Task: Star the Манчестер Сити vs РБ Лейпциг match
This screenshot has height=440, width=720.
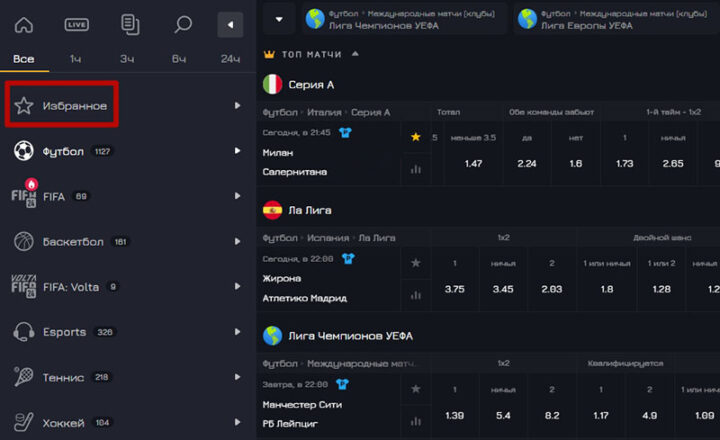Action: [415, 388]
